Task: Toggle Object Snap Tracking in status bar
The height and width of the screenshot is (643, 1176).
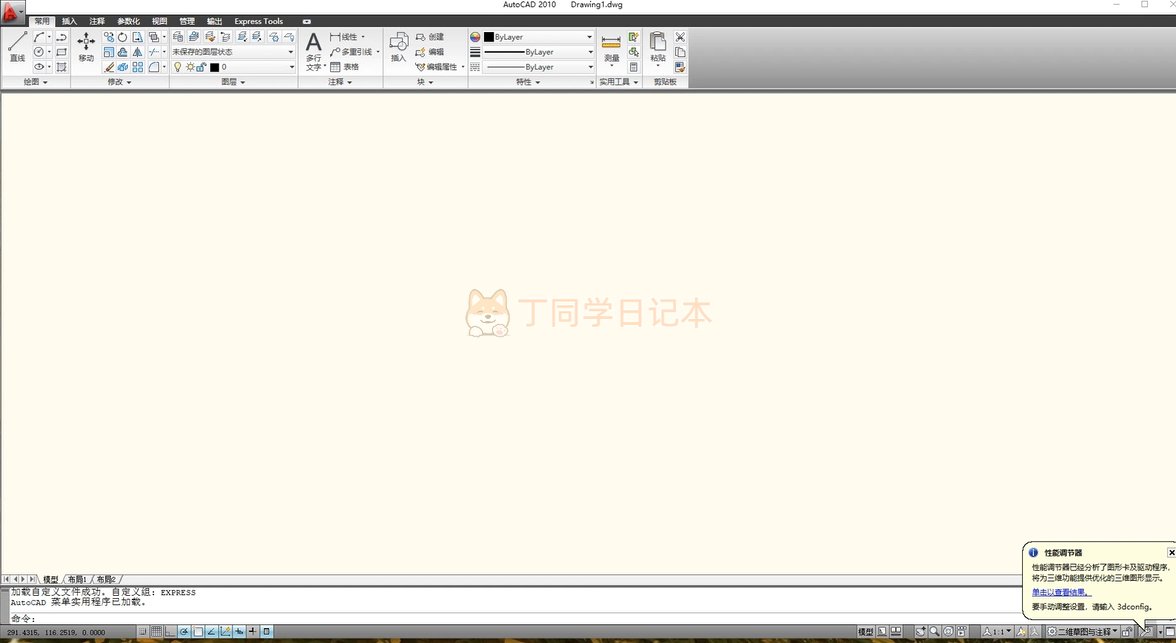Action: pyautogui.click(x=212, y=632)
